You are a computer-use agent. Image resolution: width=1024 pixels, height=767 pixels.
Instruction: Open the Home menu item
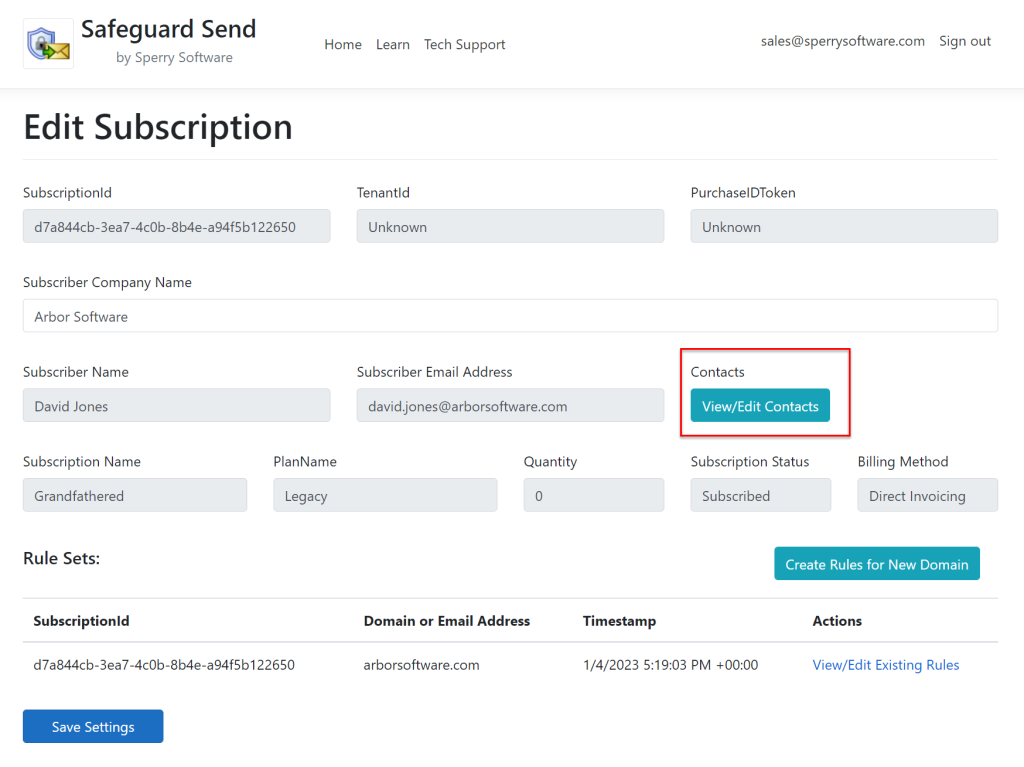pos(343,45)
